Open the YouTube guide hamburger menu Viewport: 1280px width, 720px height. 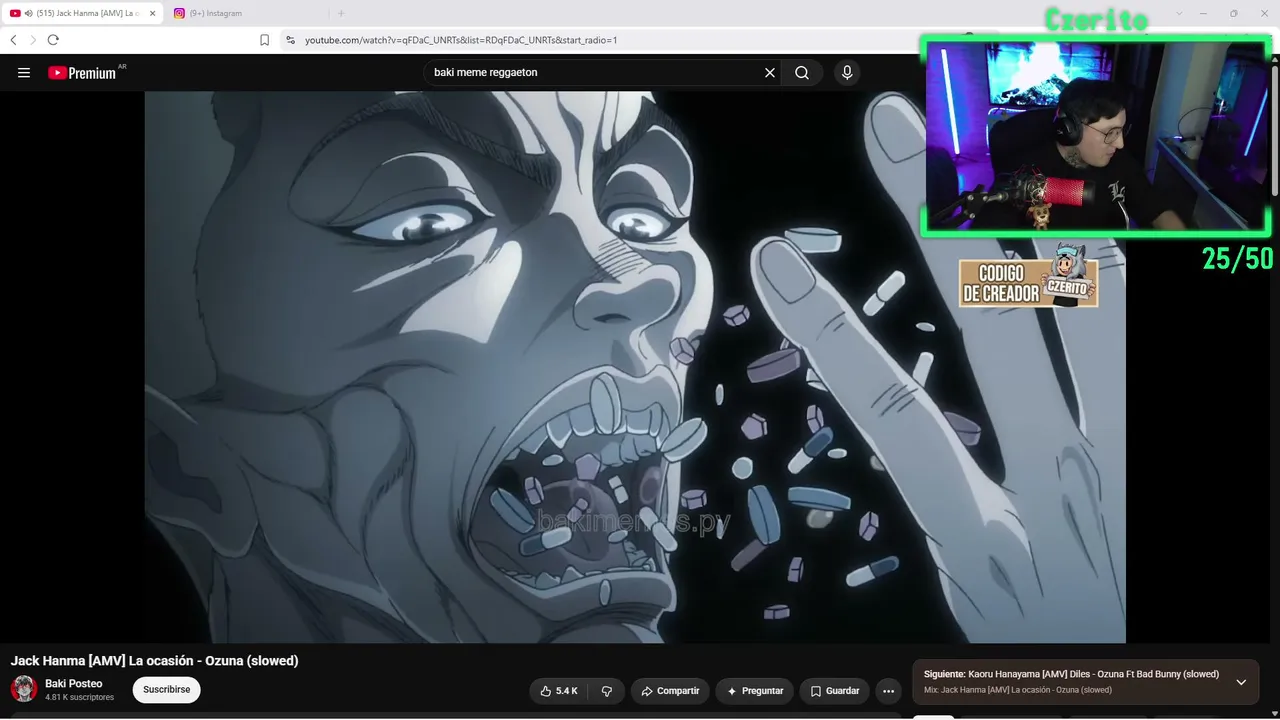(x=24, y=73)
